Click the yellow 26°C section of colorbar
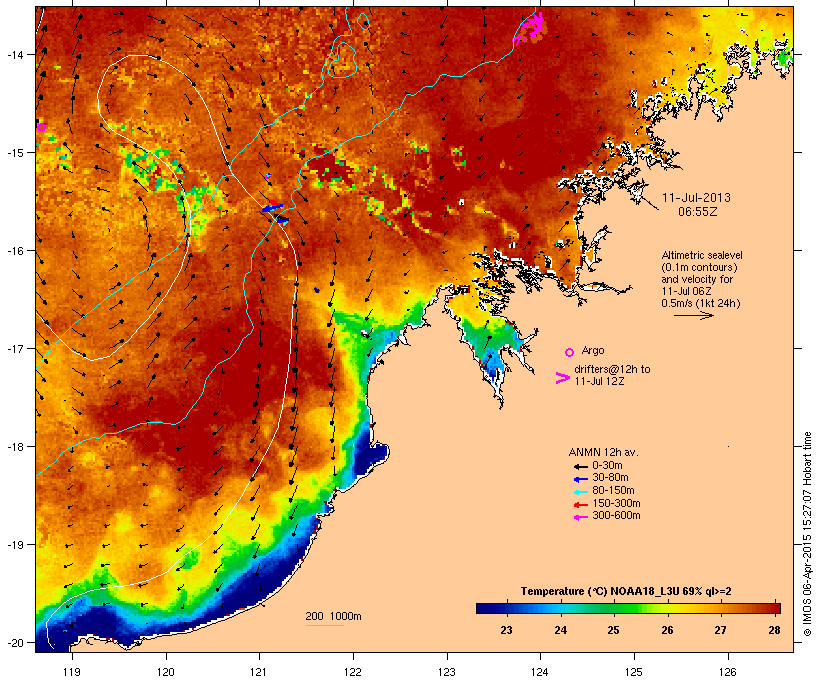Viewport: 820px width, 680px height. 667,608
